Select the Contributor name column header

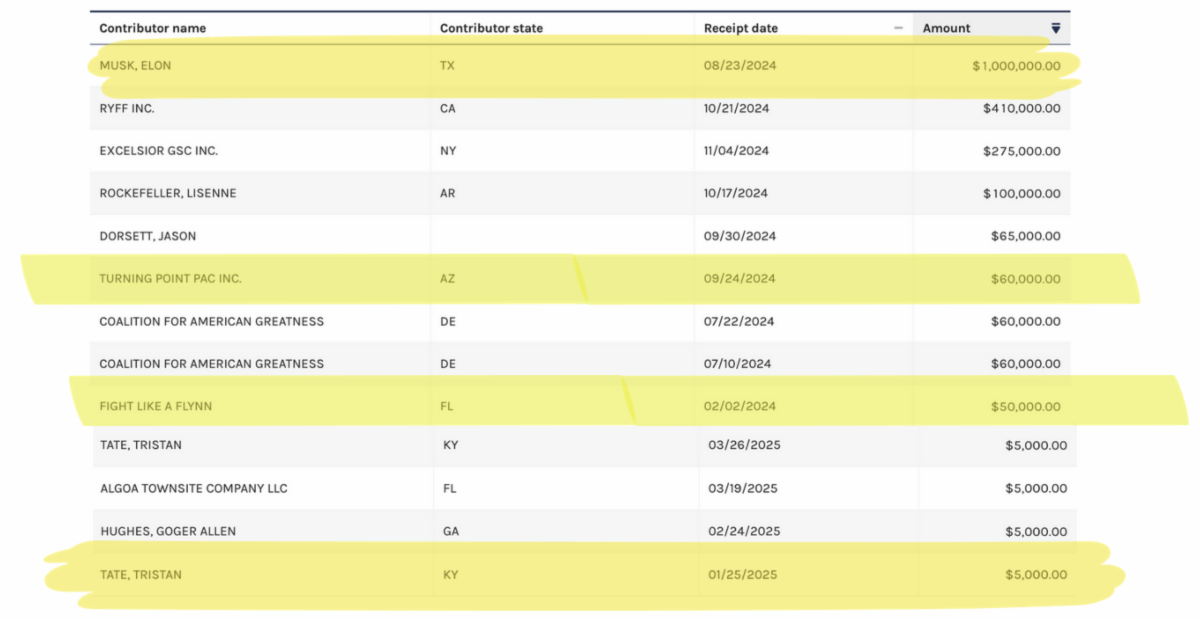[152, 28]
